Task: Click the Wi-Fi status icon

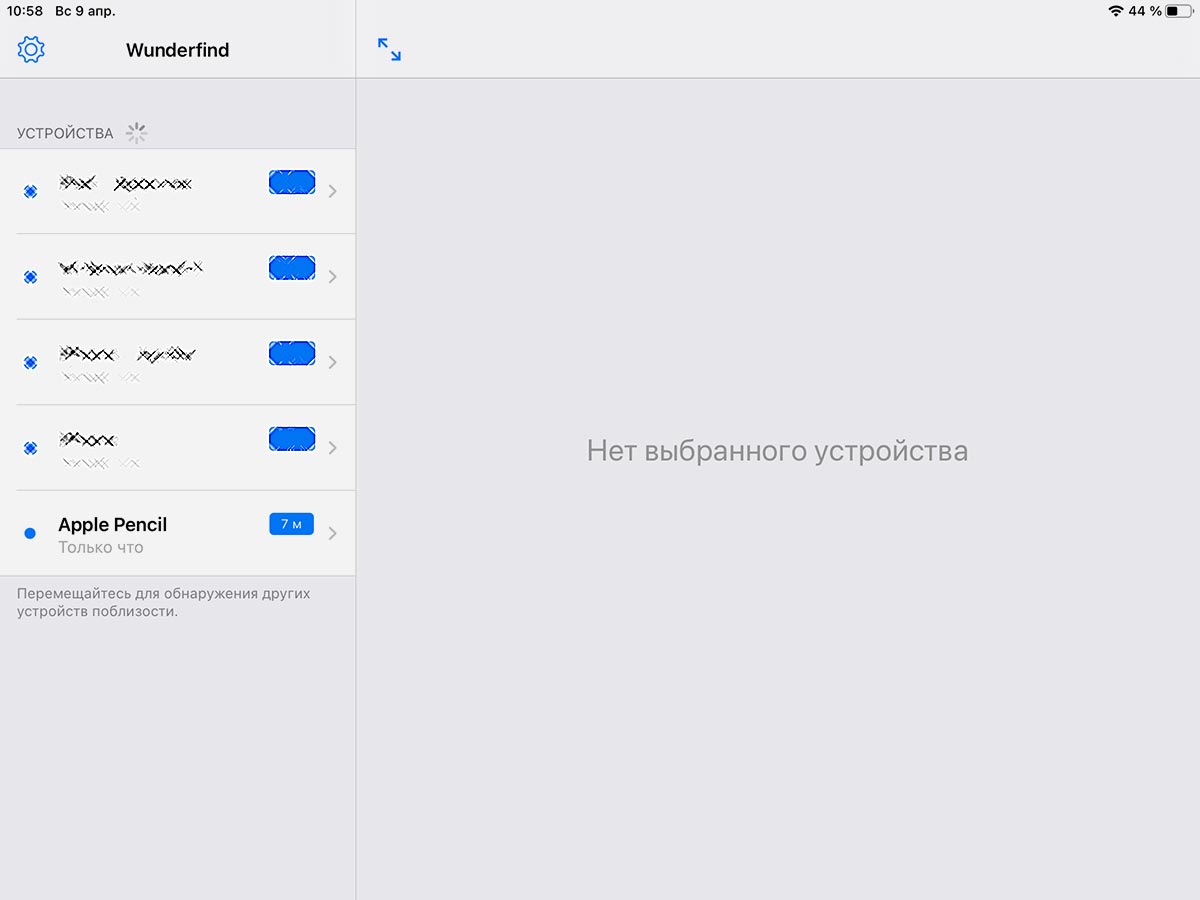Action: point(1116,11)
